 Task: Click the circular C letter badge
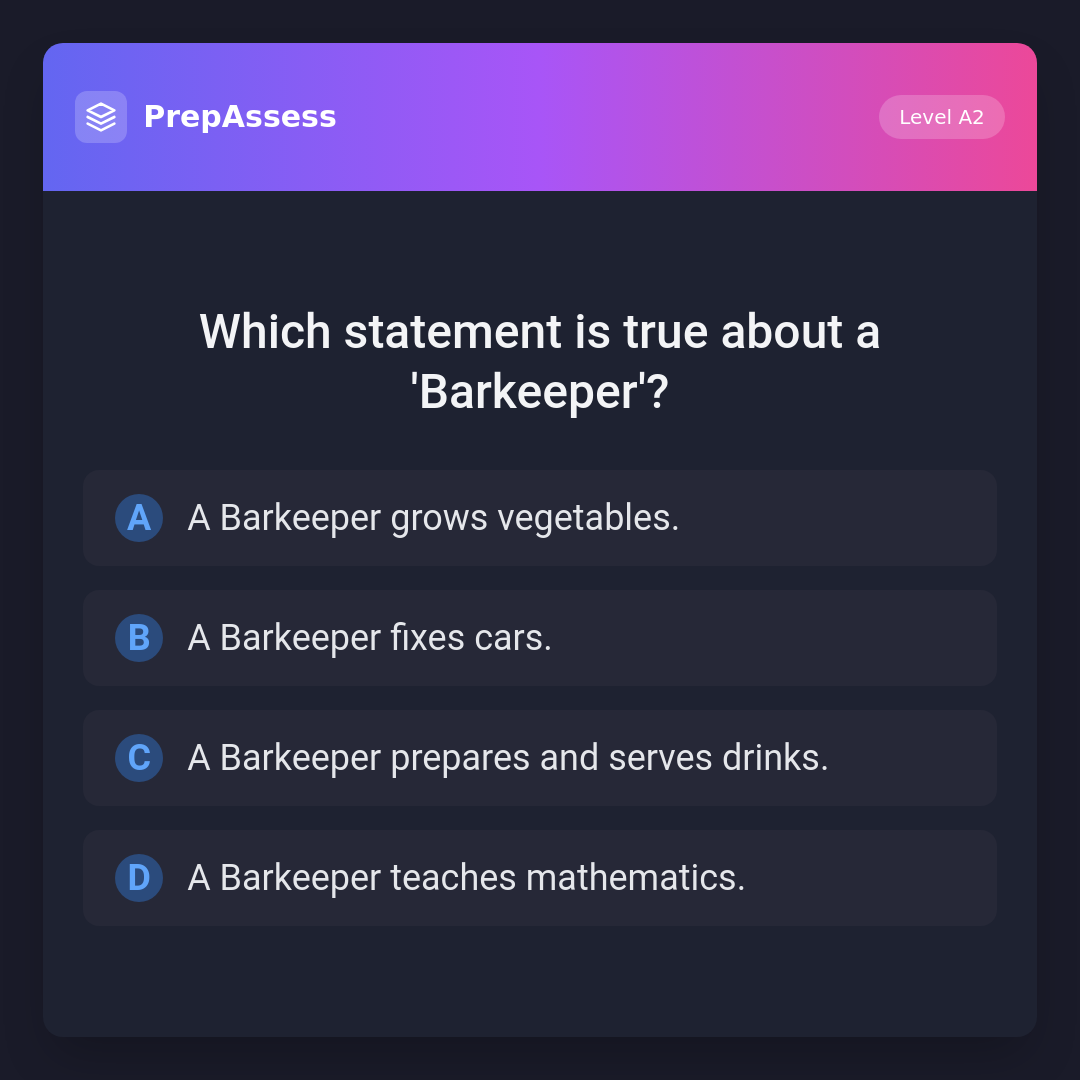click(139, 758)
